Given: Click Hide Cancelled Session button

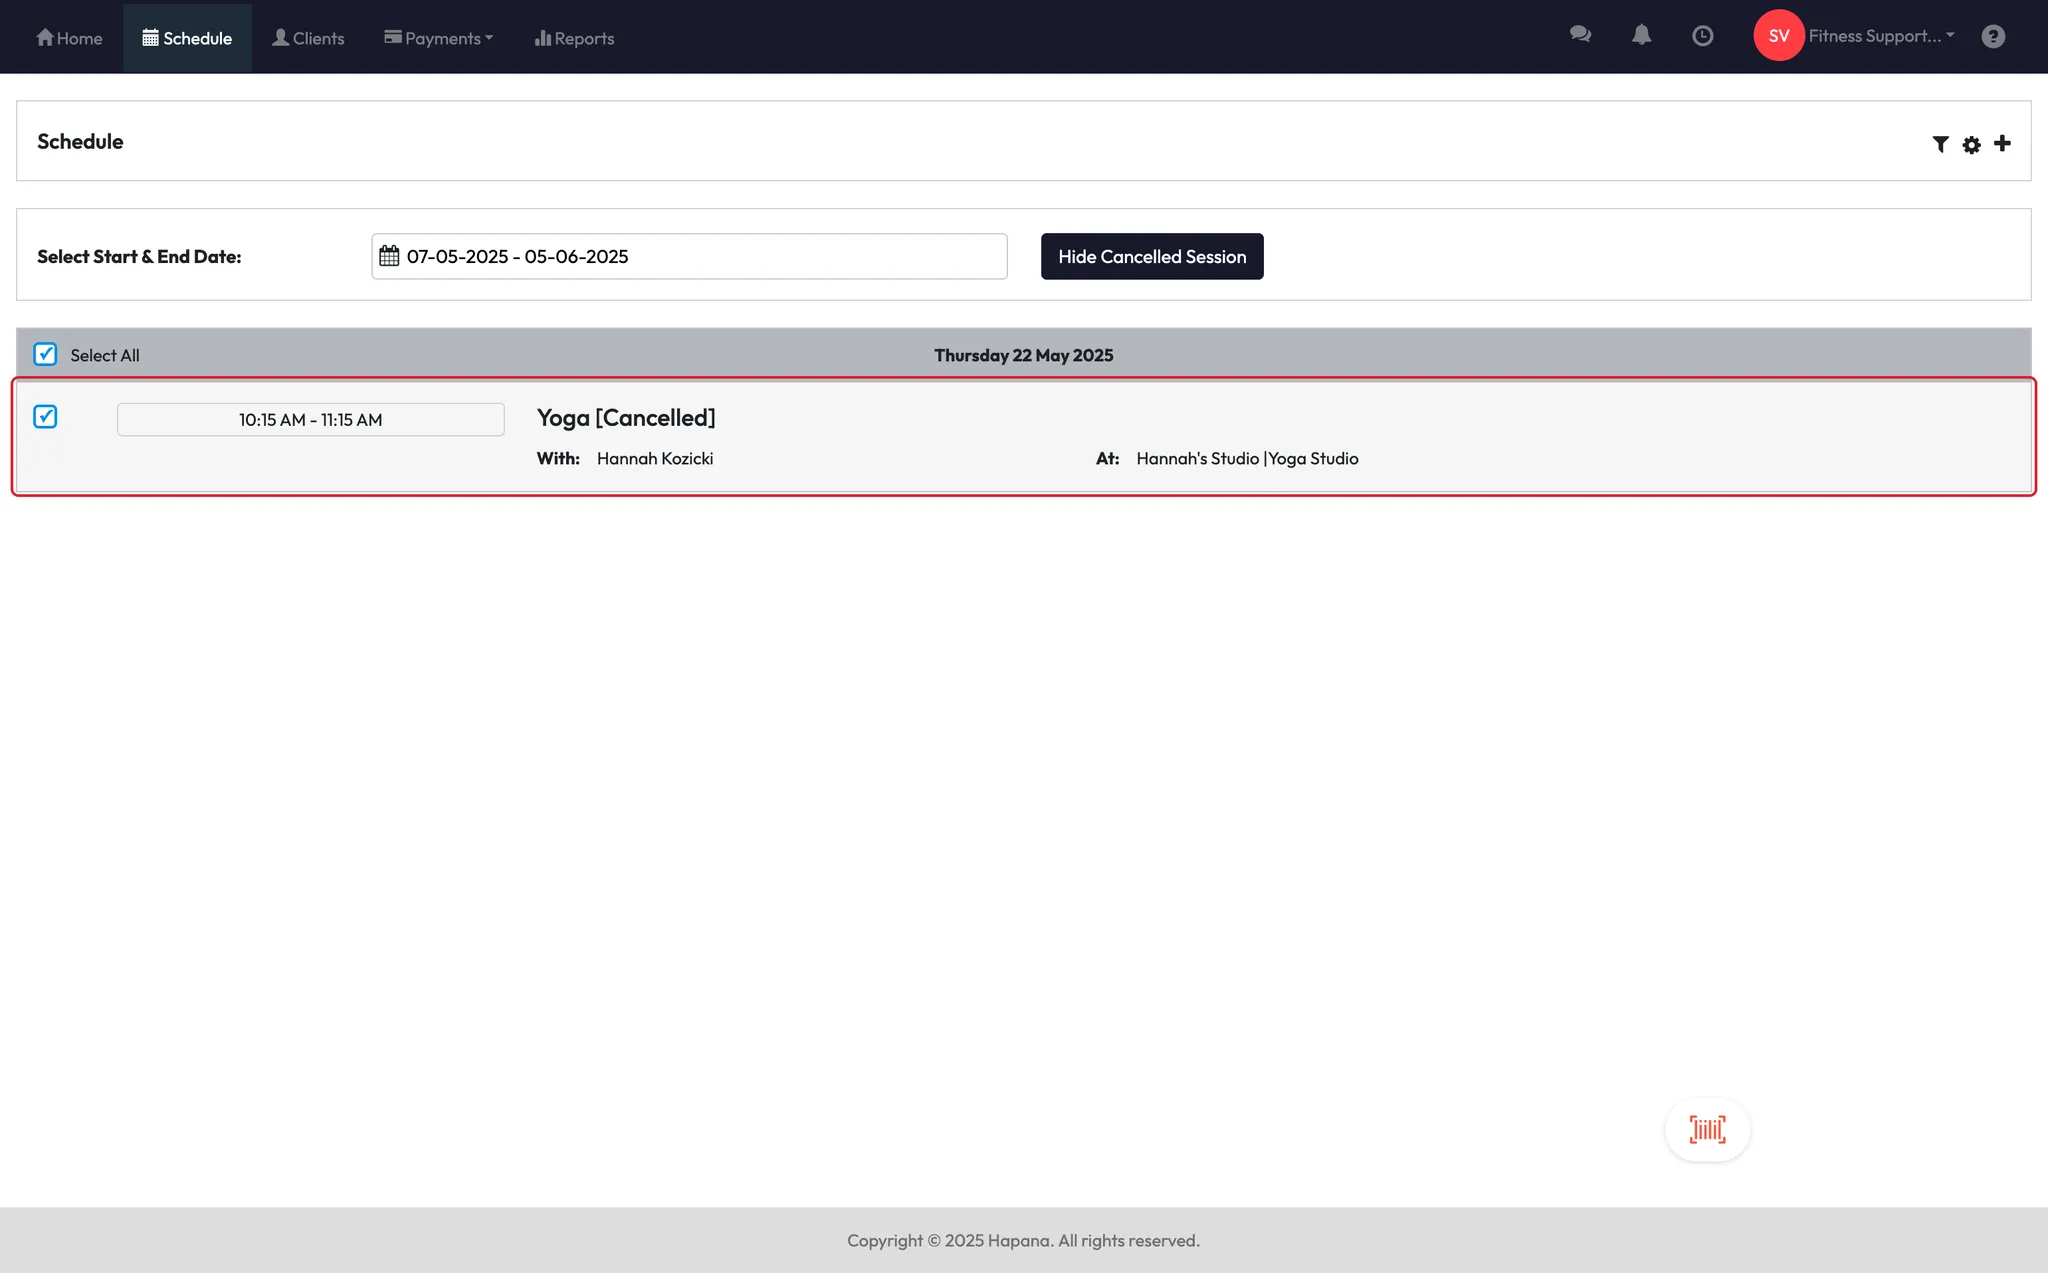Looking at the screenshot, I should tap(1151, 256).
